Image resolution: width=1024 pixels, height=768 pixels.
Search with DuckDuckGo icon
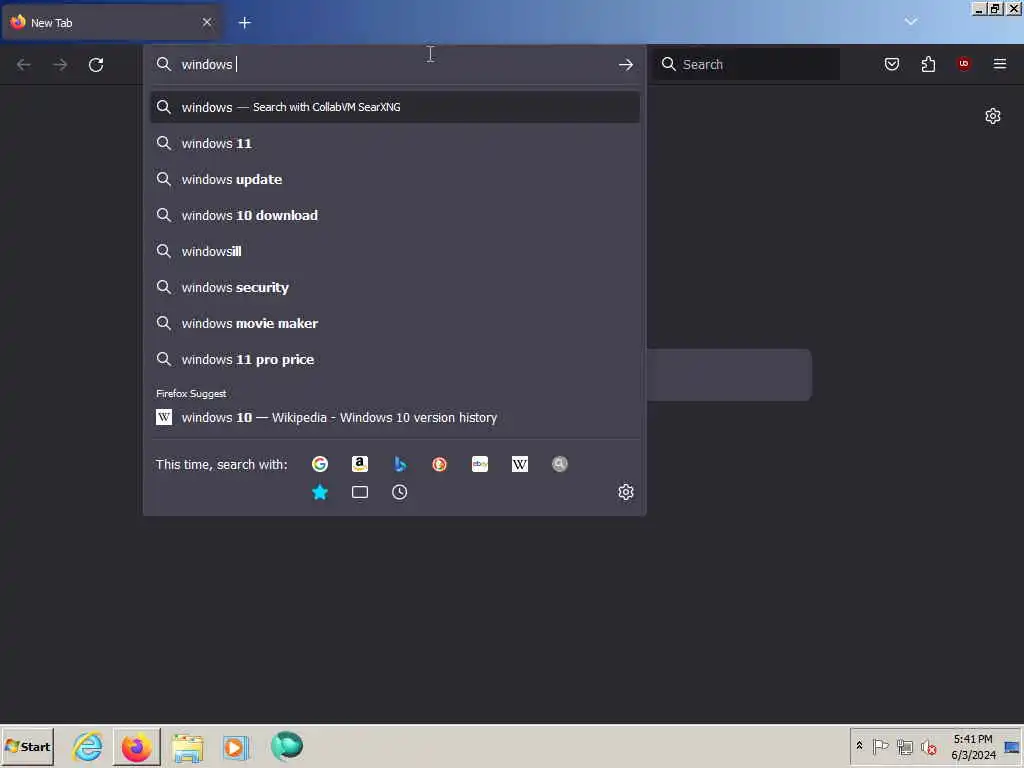[x=440, y=464]
